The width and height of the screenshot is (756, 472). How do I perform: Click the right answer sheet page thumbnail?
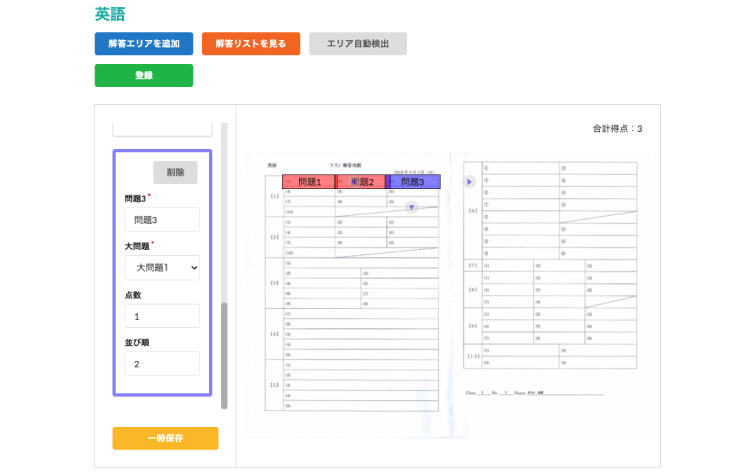tap(550, 295)
